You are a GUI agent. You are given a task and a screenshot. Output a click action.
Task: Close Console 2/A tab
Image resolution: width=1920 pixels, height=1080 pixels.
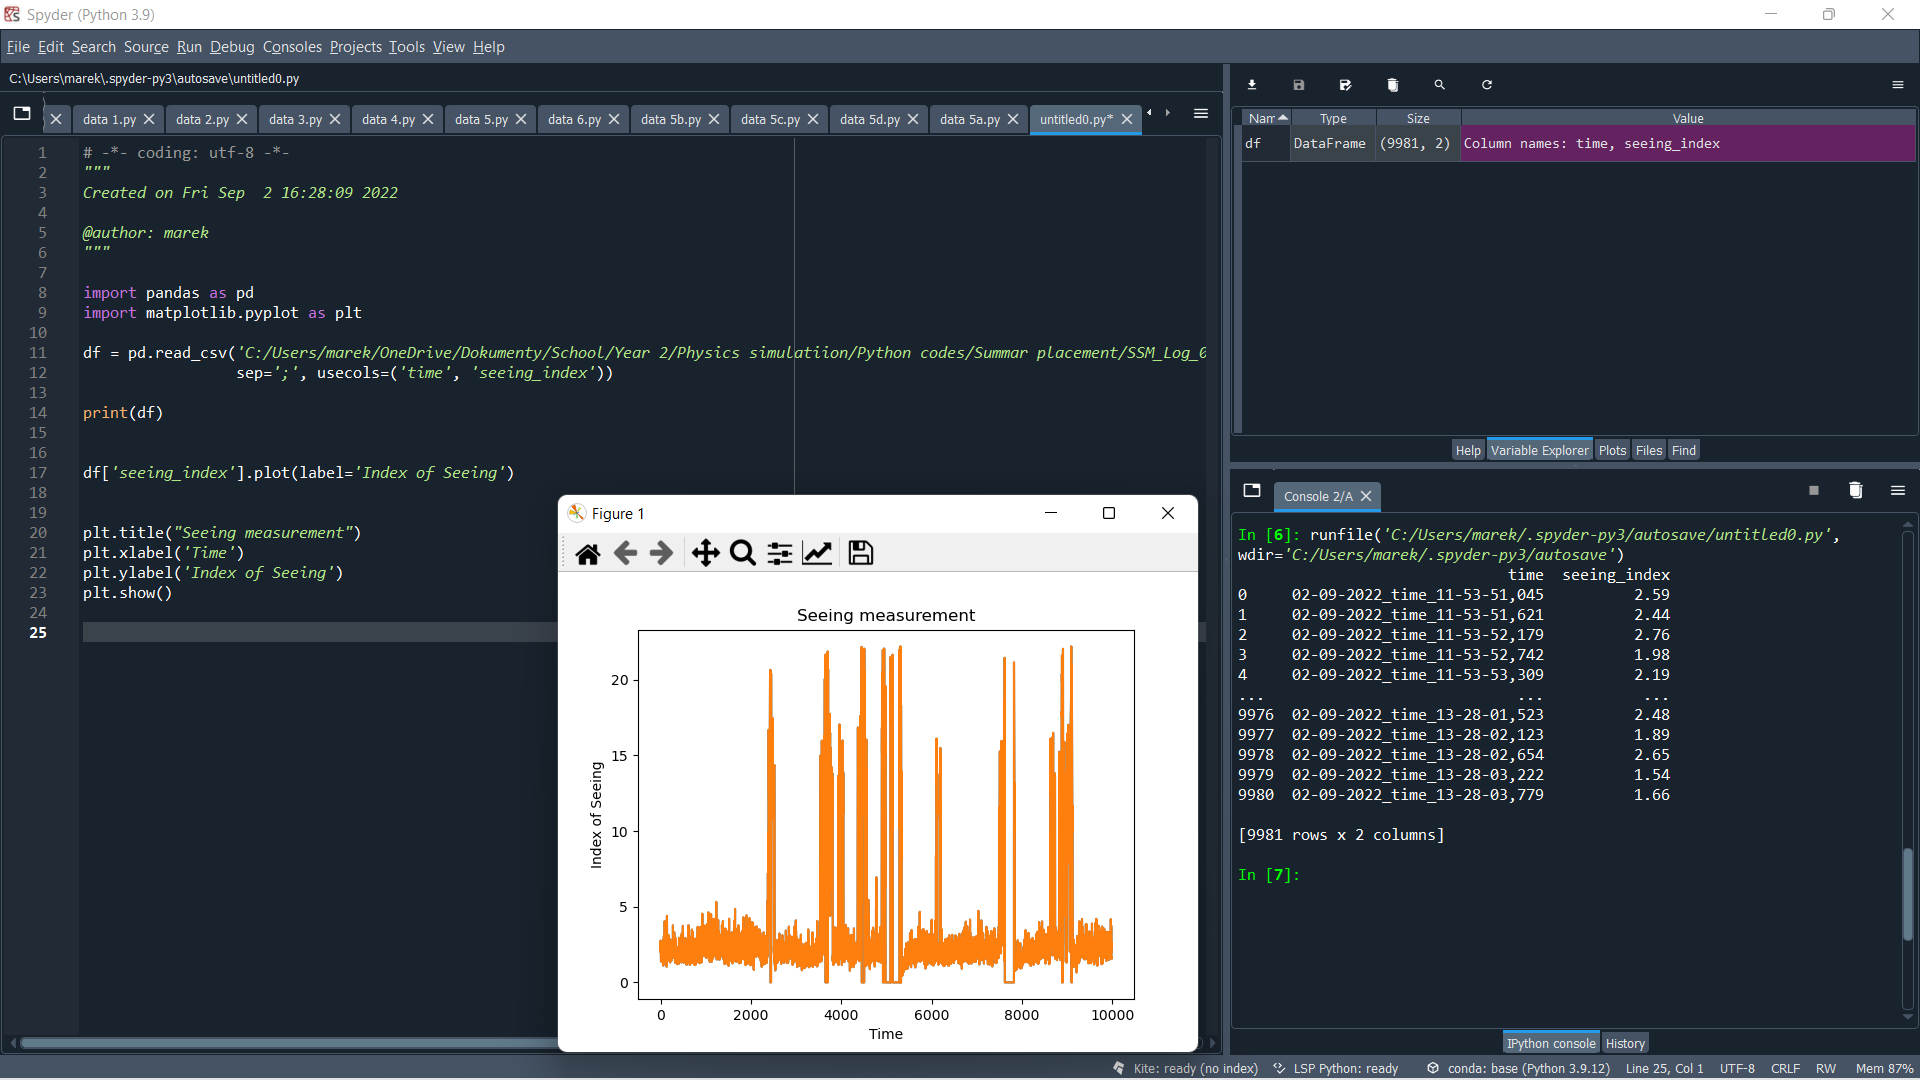pos(1366,497)
